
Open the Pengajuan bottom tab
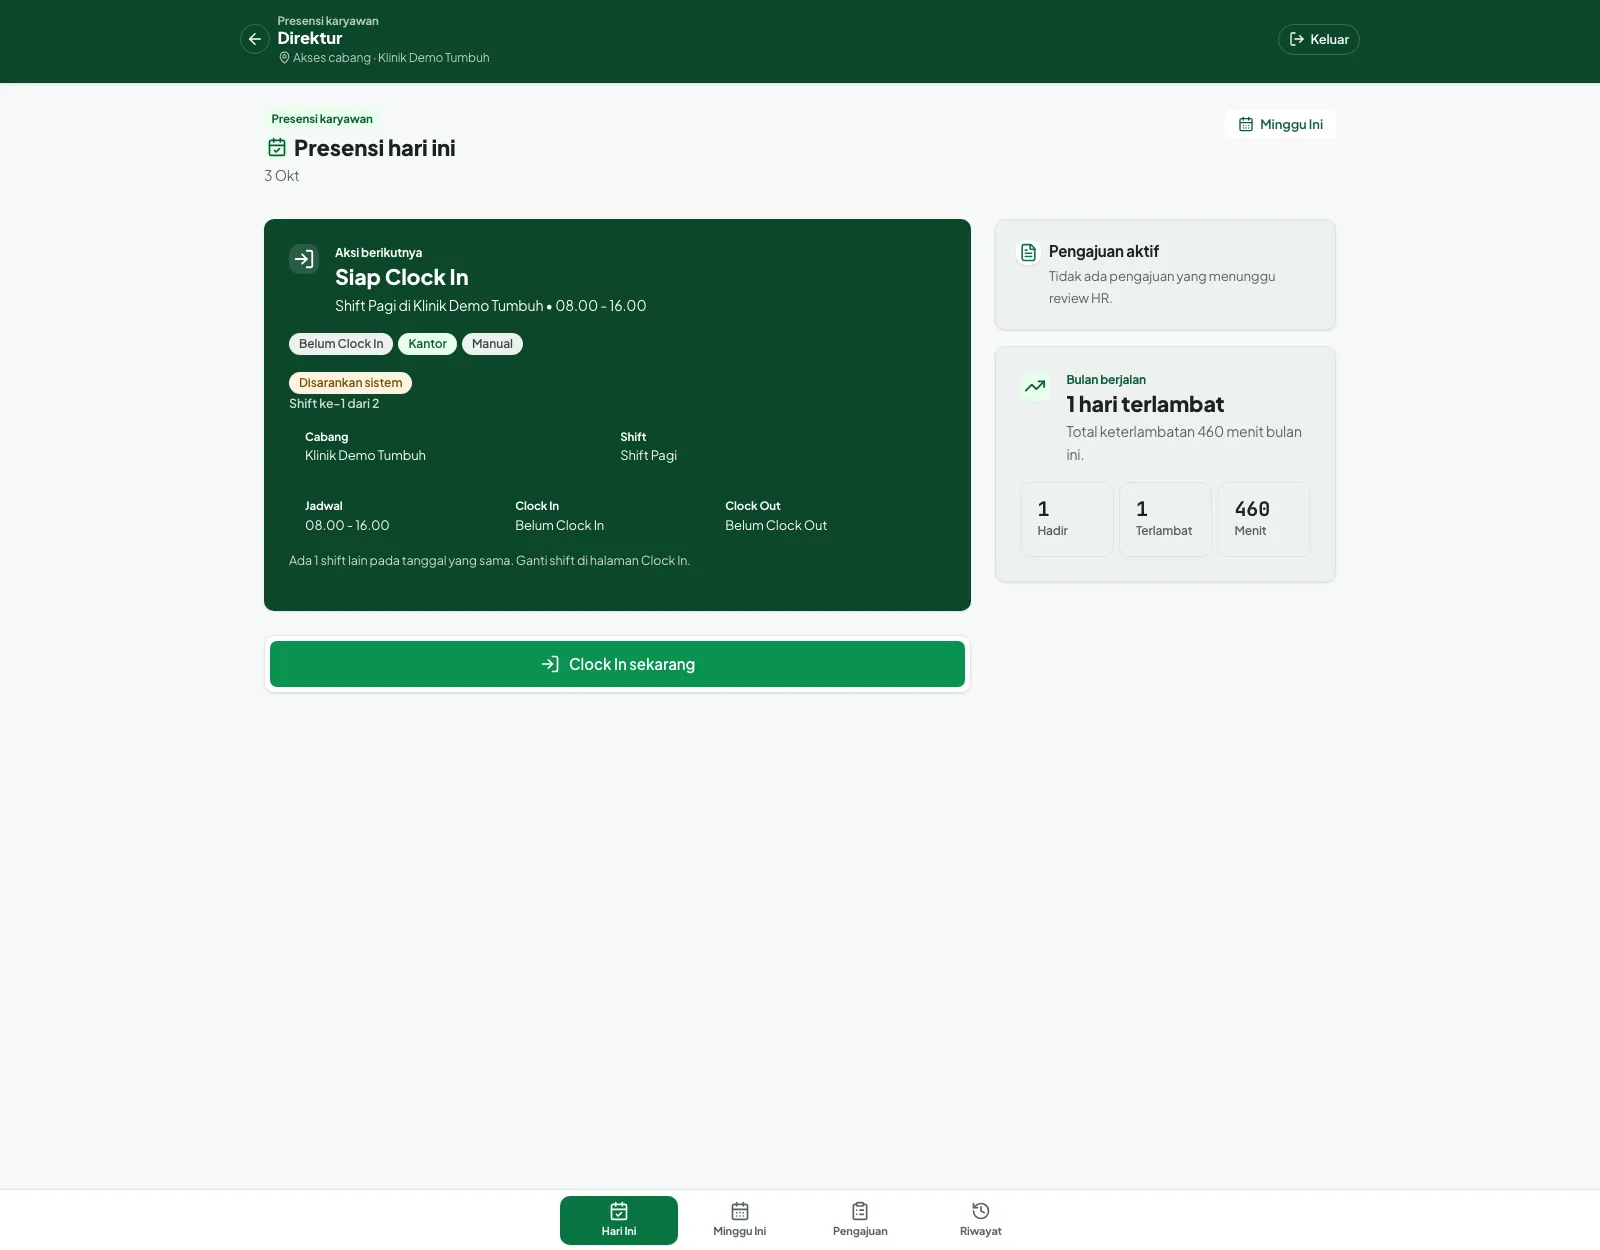[x=860, y=1220]
